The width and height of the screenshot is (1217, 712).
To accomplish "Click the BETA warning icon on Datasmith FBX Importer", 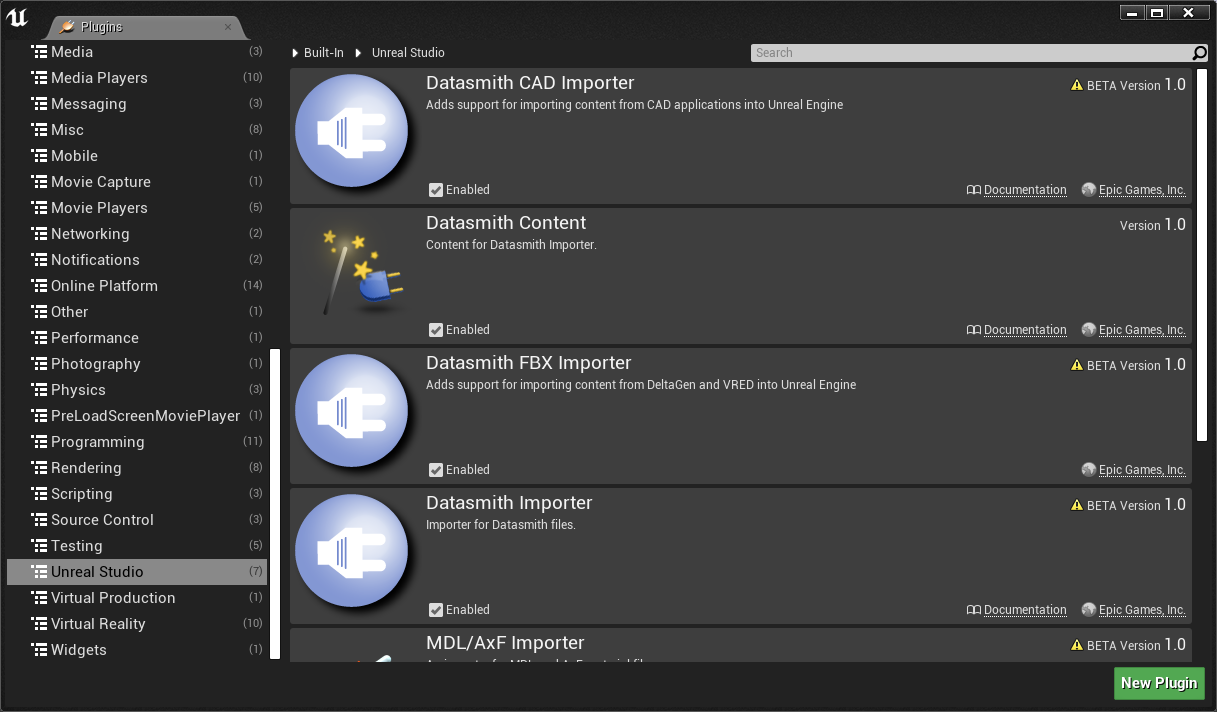I will (x=1077, y=366).
